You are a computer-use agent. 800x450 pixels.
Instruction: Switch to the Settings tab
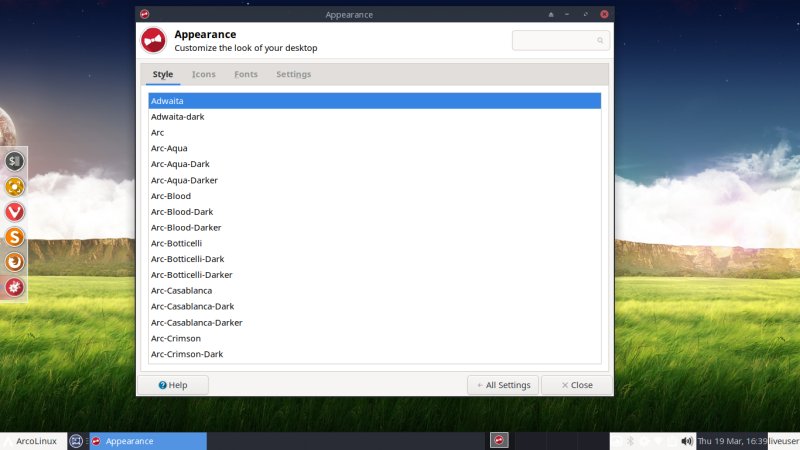tap(293, 74)
